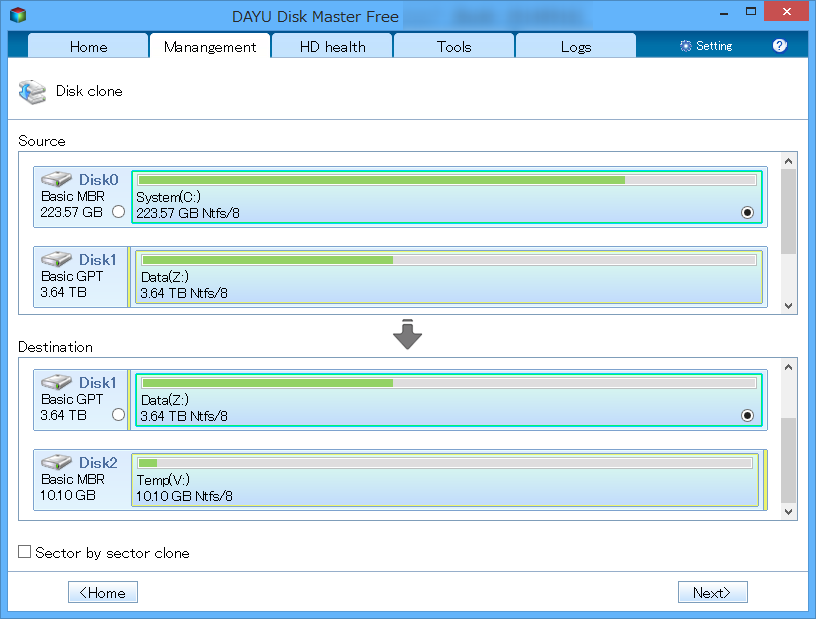Click the Disk clone title text
This screenshot has width=816, height=619.
coord(89,91)
